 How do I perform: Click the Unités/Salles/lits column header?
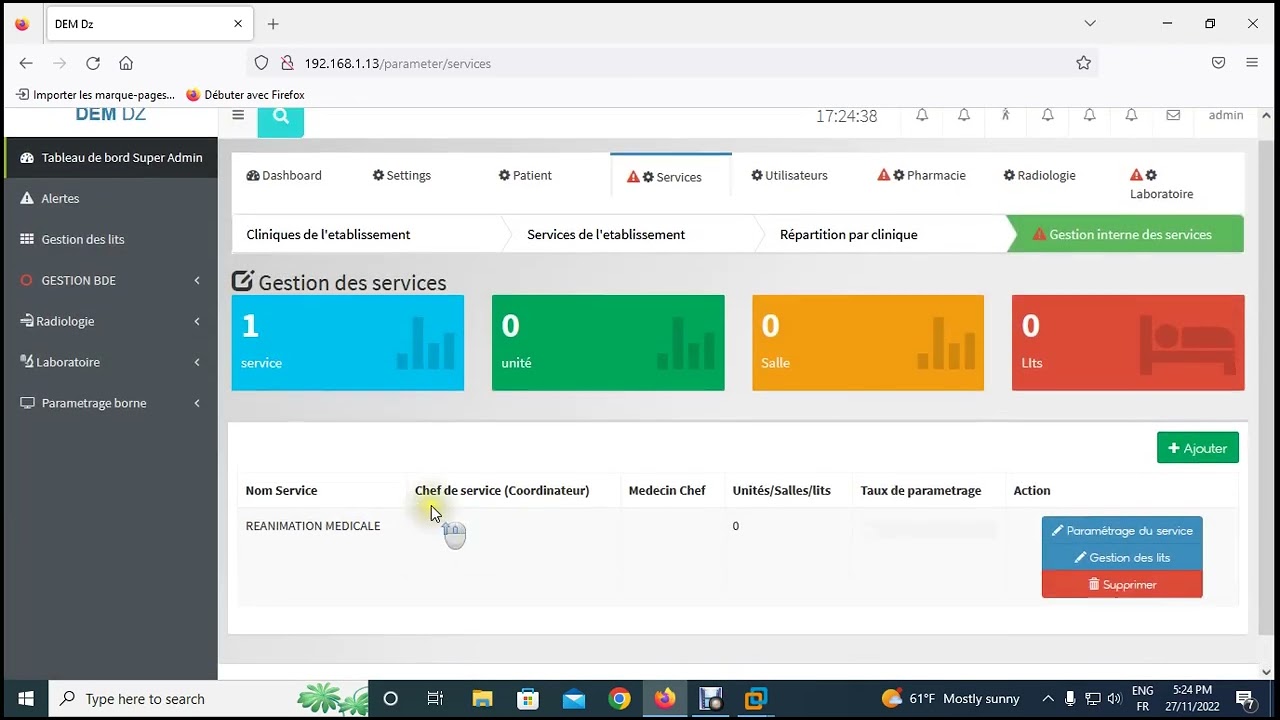(782, 490)
